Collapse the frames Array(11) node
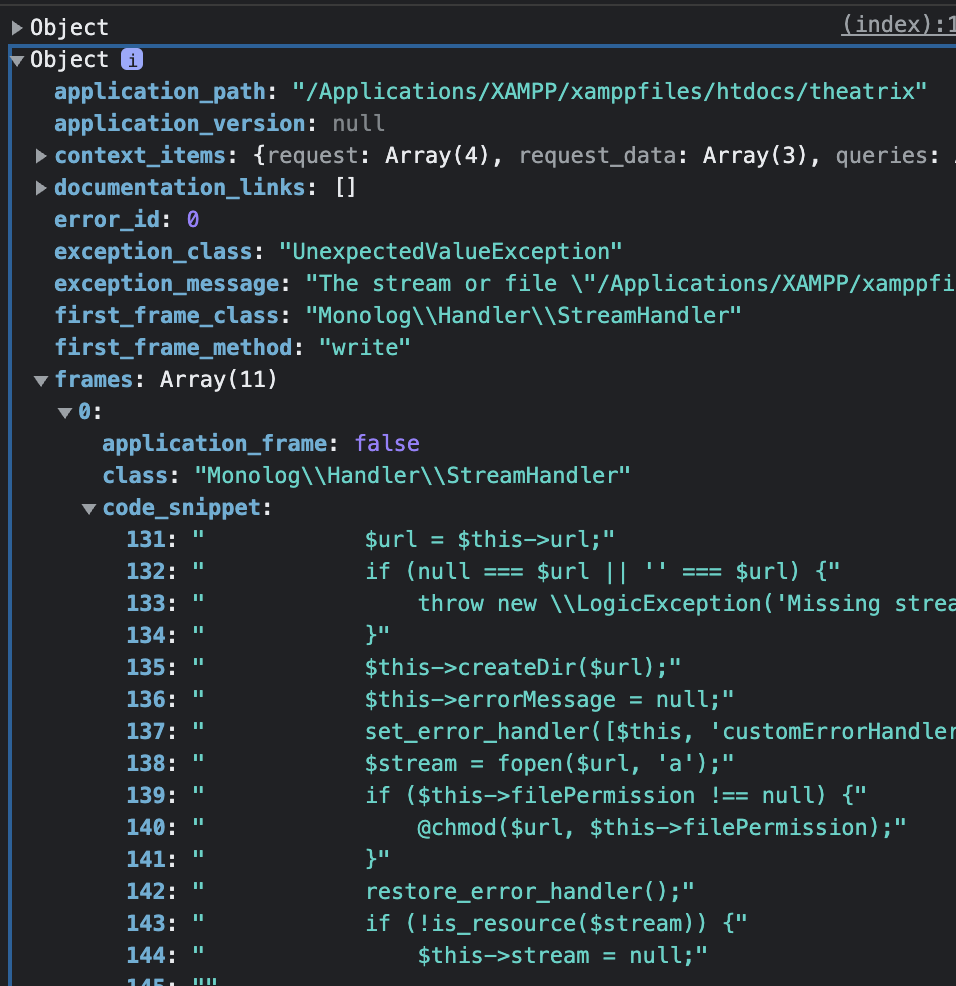Viewport: 956px width, 986px height. (41, 380)
